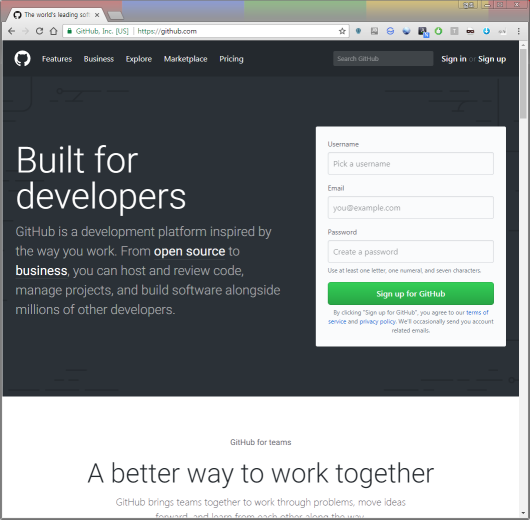
Task: Click the gray image extension icon
Action: (x=375, y=31)
